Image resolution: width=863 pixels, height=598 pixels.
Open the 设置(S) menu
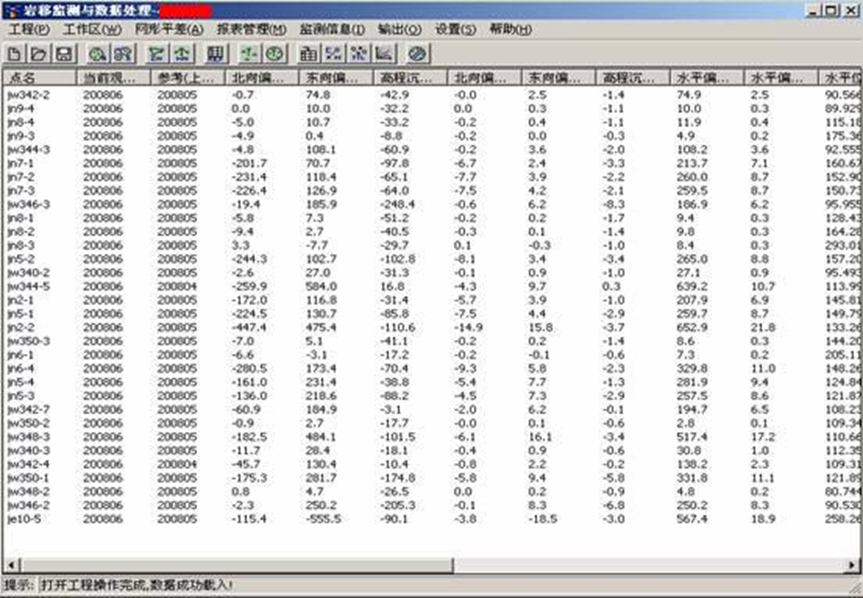(x=455, y=30)
